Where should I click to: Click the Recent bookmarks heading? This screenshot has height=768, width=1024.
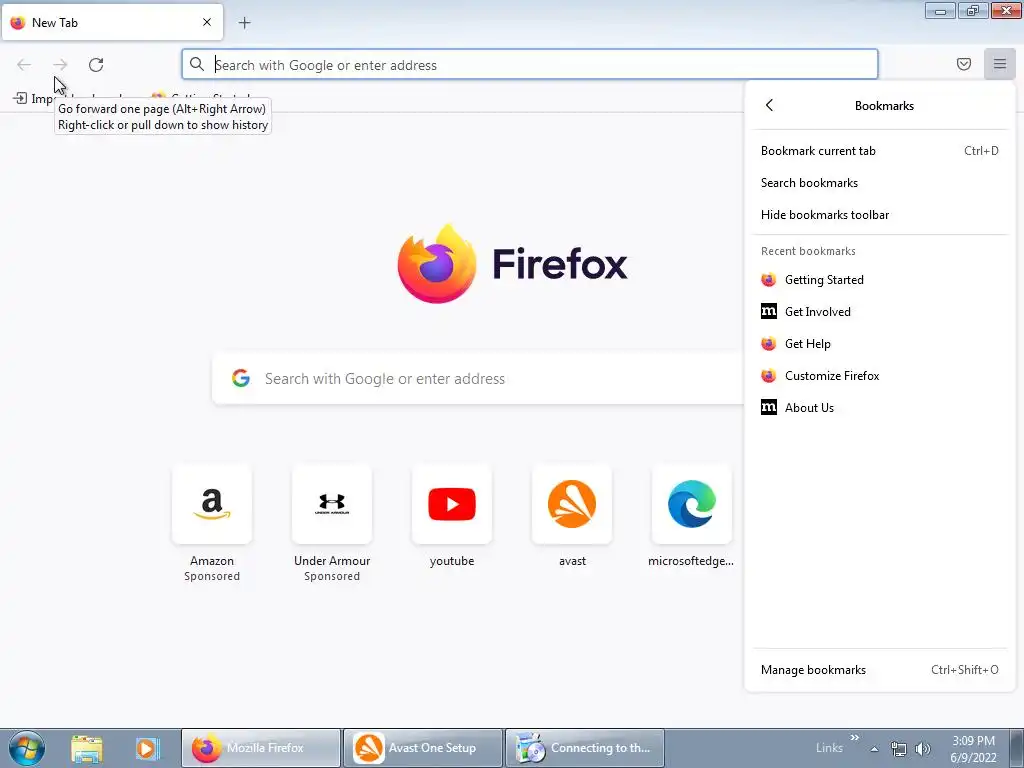[808, 251]
